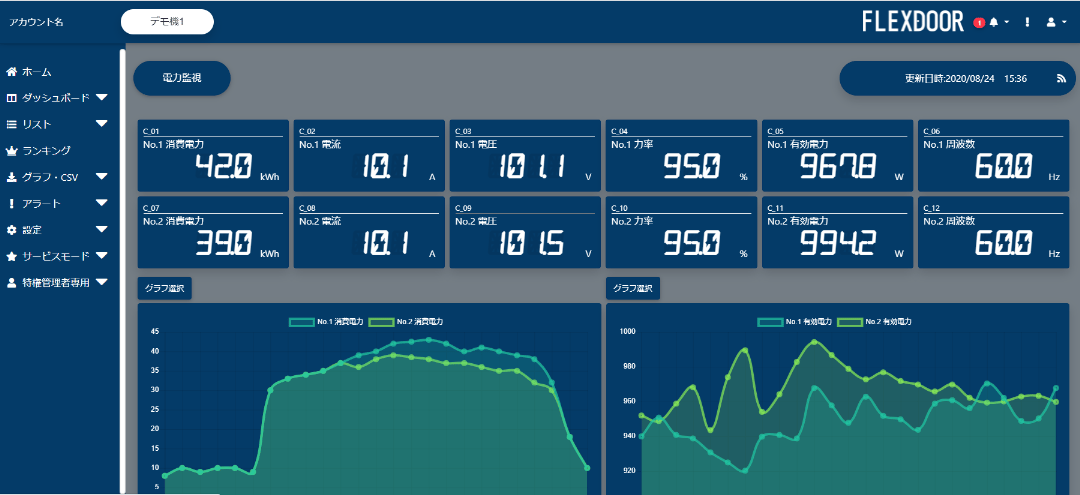Click the Home house icon in sidebar
The height and width of the screenshot is (495, 1080).
coord(11,72)
